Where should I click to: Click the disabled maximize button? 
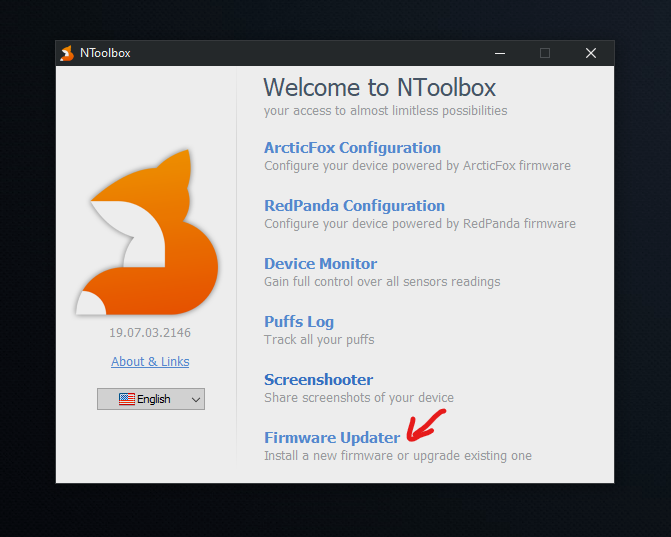545,53
